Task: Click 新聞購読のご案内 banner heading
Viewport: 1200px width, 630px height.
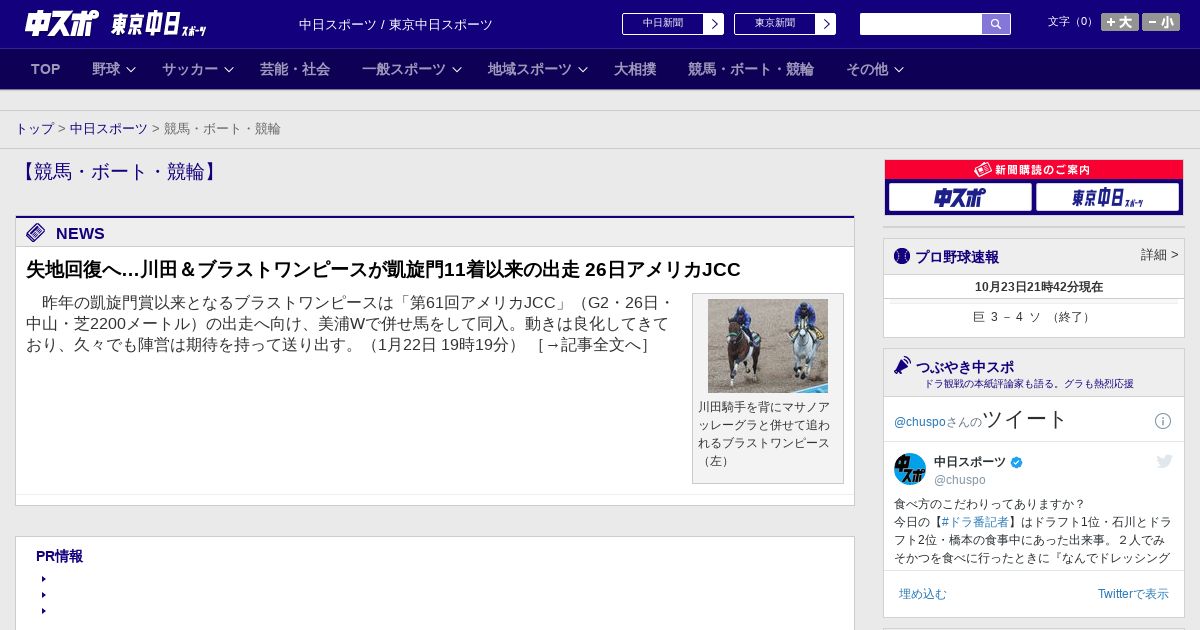Action: point(1034,170)
